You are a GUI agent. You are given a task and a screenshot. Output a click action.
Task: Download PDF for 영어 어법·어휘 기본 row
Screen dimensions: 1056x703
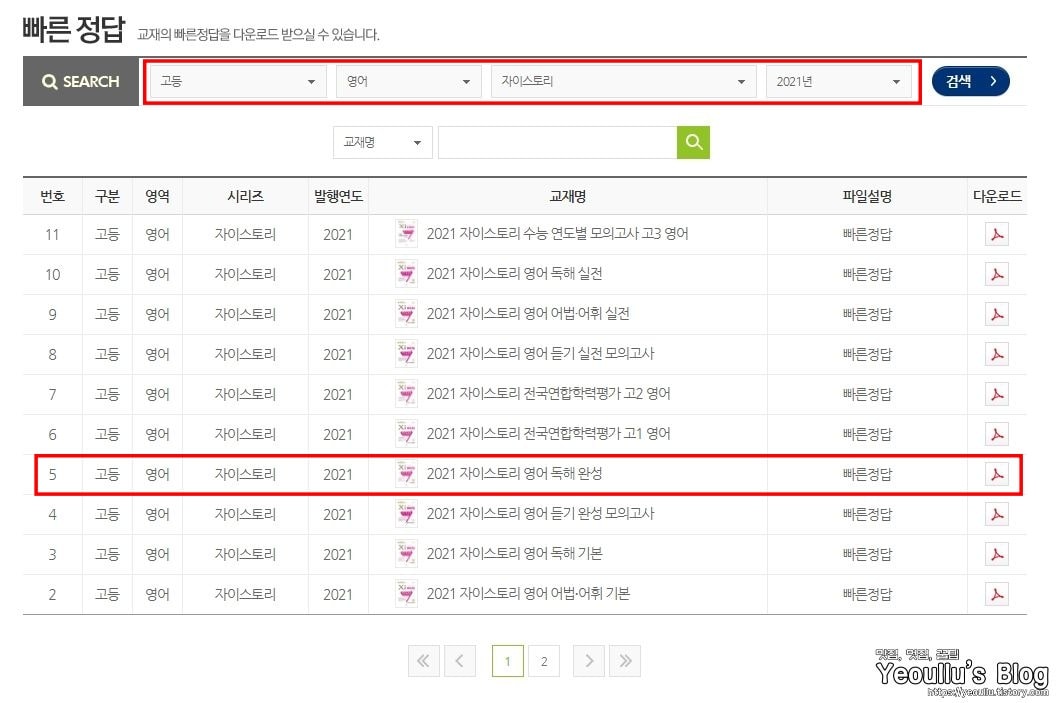pos(997,594)
